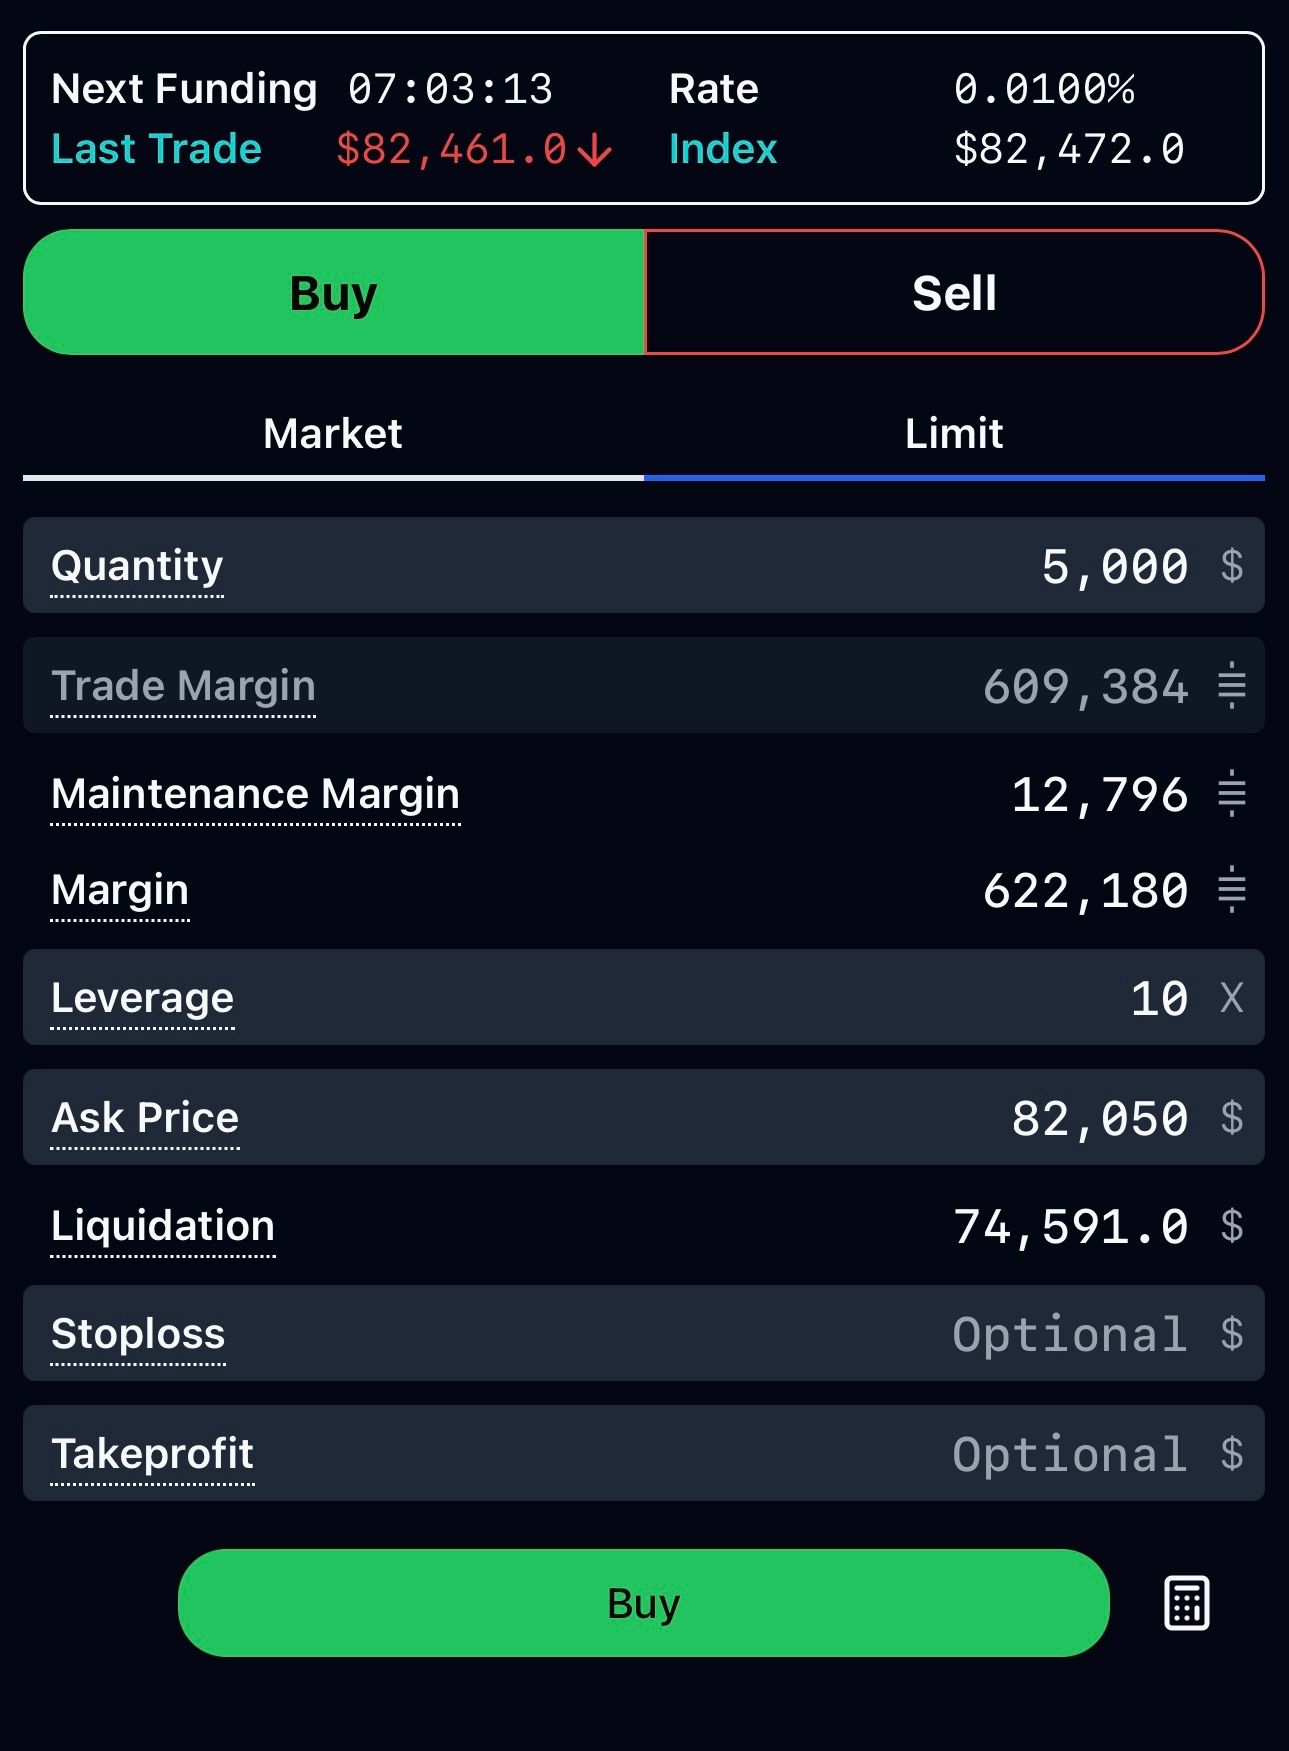Click the Index label link
Screen dimensions: 1289x1751
click(722, 149)
